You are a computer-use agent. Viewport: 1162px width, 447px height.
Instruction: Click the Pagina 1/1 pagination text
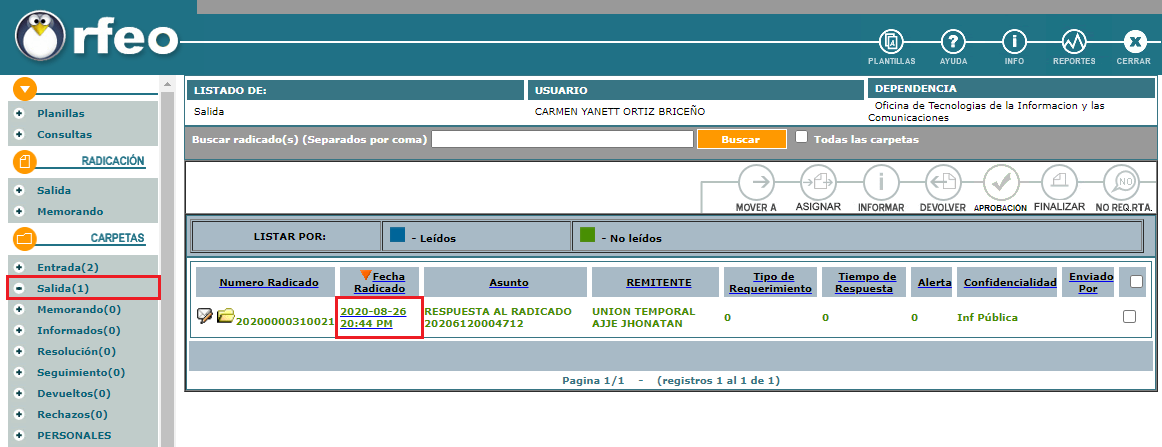coord(593,380)
